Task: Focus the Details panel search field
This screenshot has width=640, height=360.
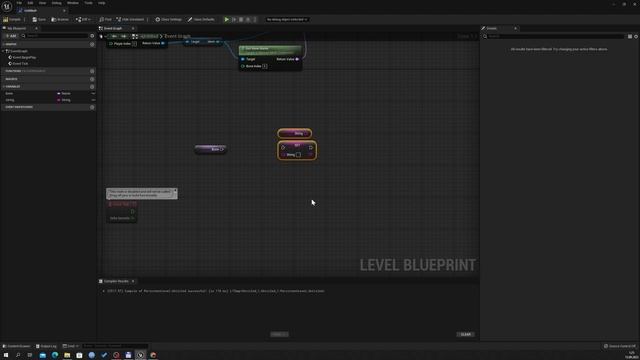Action: click(557, 36)
